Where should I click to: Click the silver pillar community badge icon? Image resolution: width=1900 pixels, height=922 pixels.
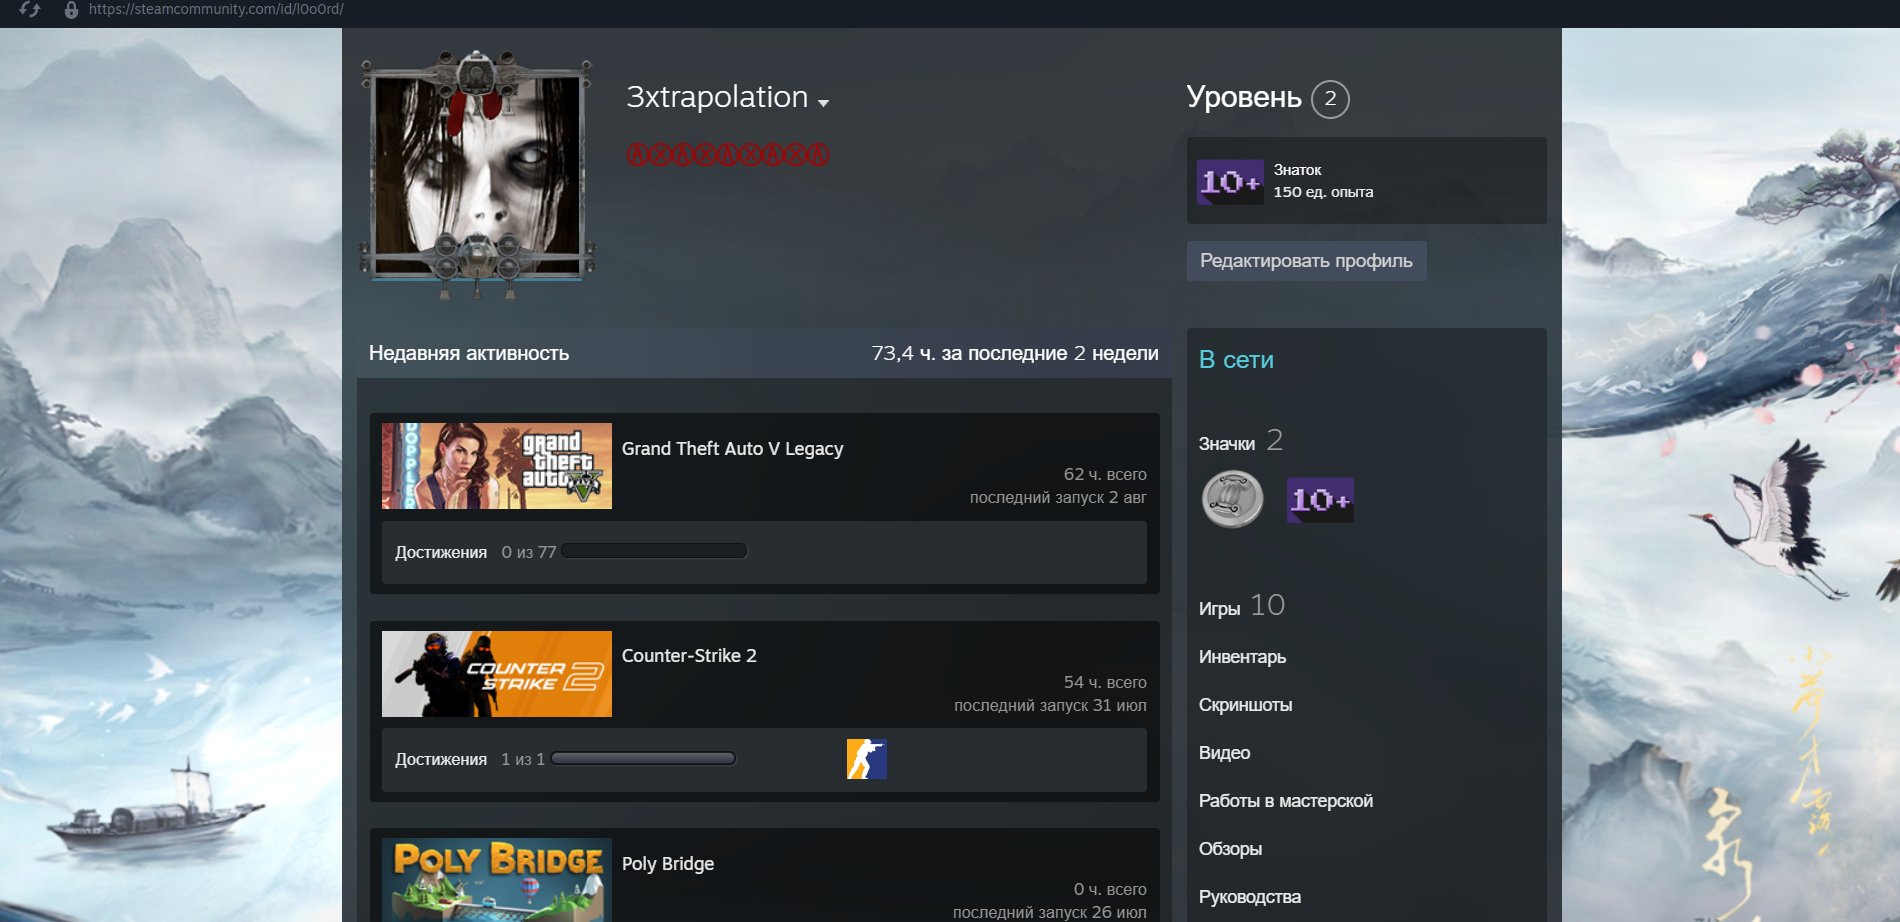coord(1232,499)
